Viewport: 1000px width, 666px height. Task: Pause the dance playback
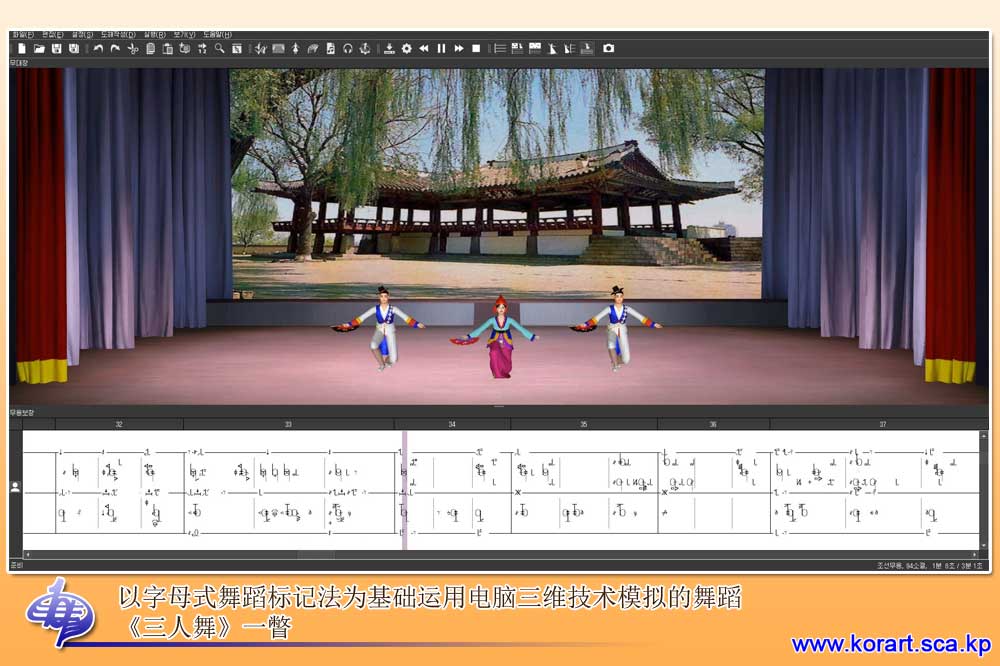click(x=441, y=48)
